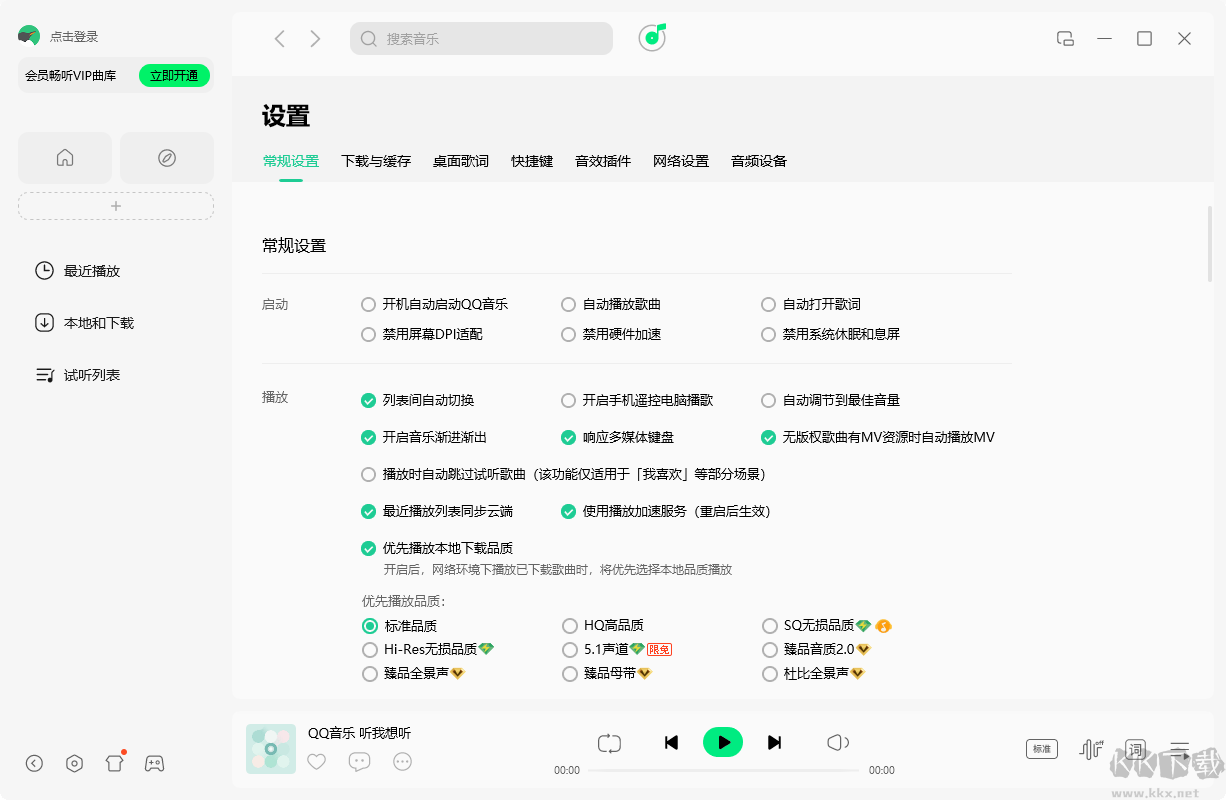This screenshot has height=800, width=1226.
Task: Click the music recognition disc icon
Action: point(652,38)
